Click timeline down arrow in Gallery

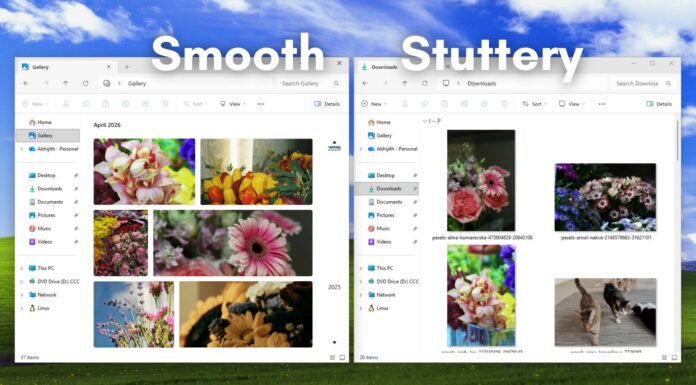point(334,342)
